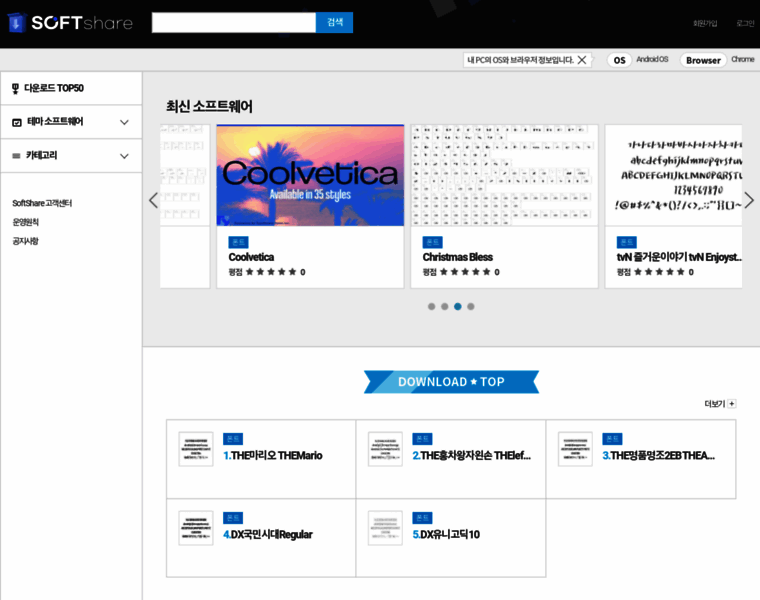Open 2.THE홍차왕자원손 entry
The height and width of the screenshot is (600, 760).
472,456
